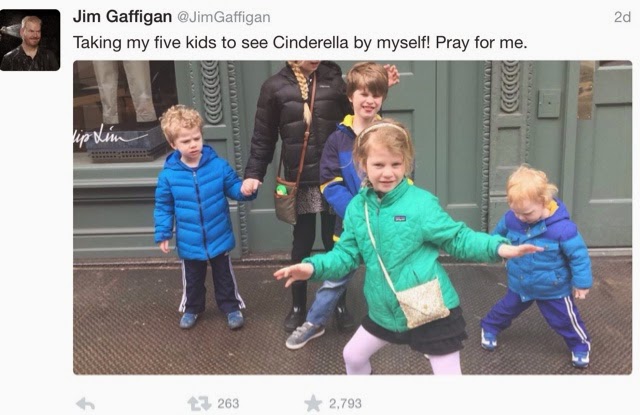Retweet using the retweet arrows icon

(x=199, y=404)
